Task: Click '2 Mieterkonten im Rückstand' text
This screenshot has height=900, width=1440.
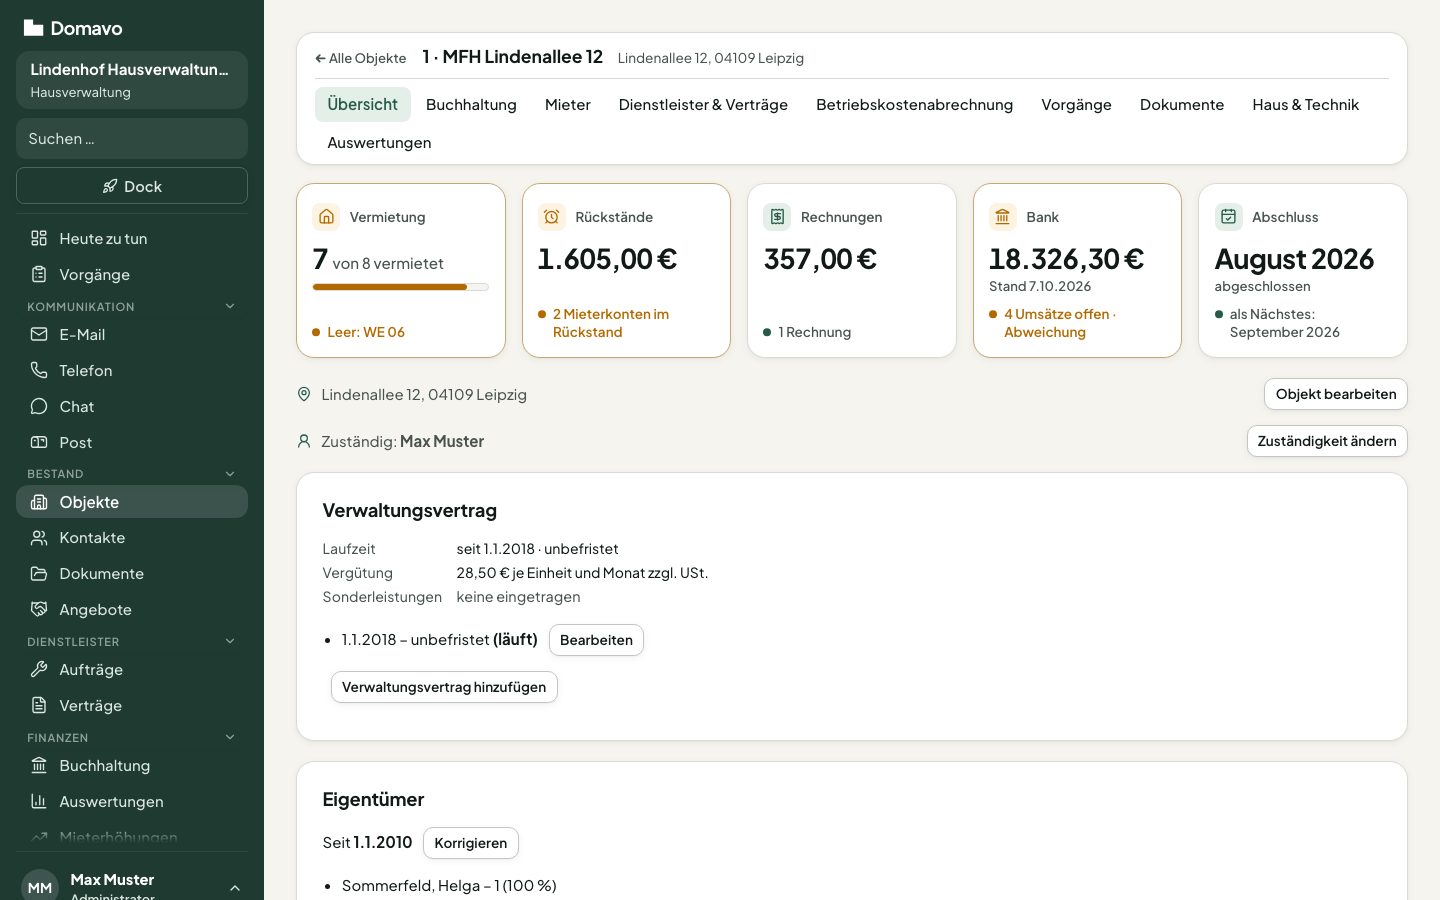Action: [611, 323]
